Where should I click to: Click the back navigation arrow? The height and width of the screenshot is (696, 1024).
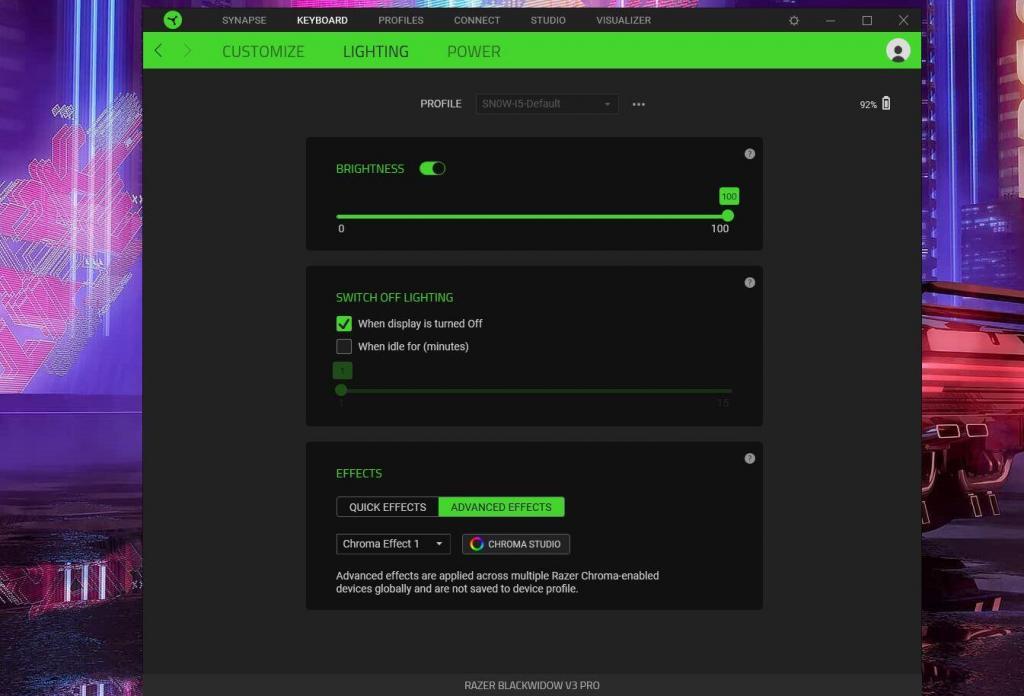coord(158,51)
